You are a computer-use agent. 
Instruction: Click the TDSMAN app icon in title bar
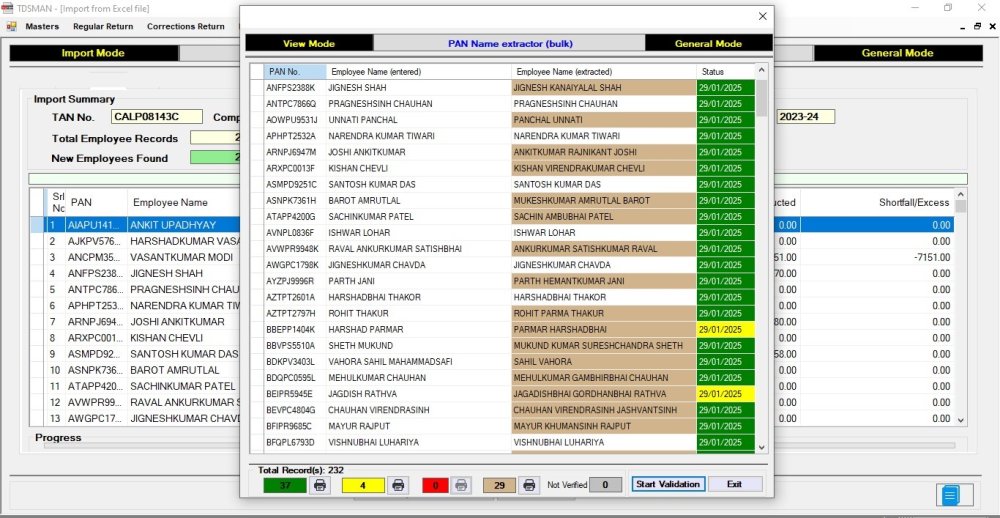7,8
